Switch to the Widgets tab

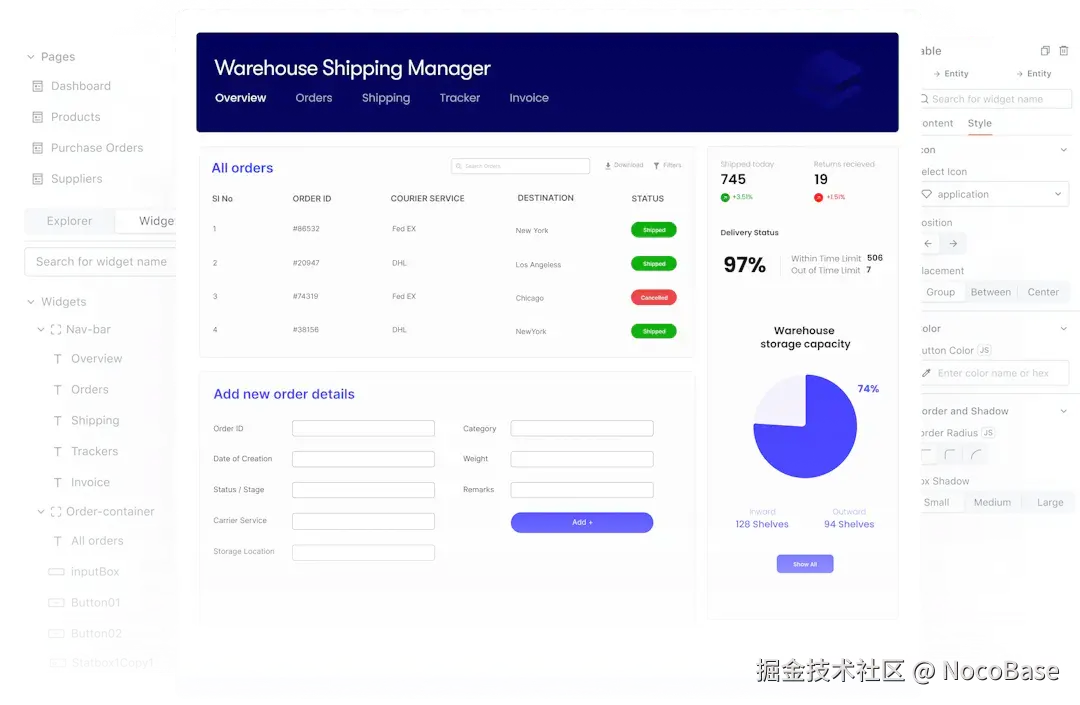(146, 221)
